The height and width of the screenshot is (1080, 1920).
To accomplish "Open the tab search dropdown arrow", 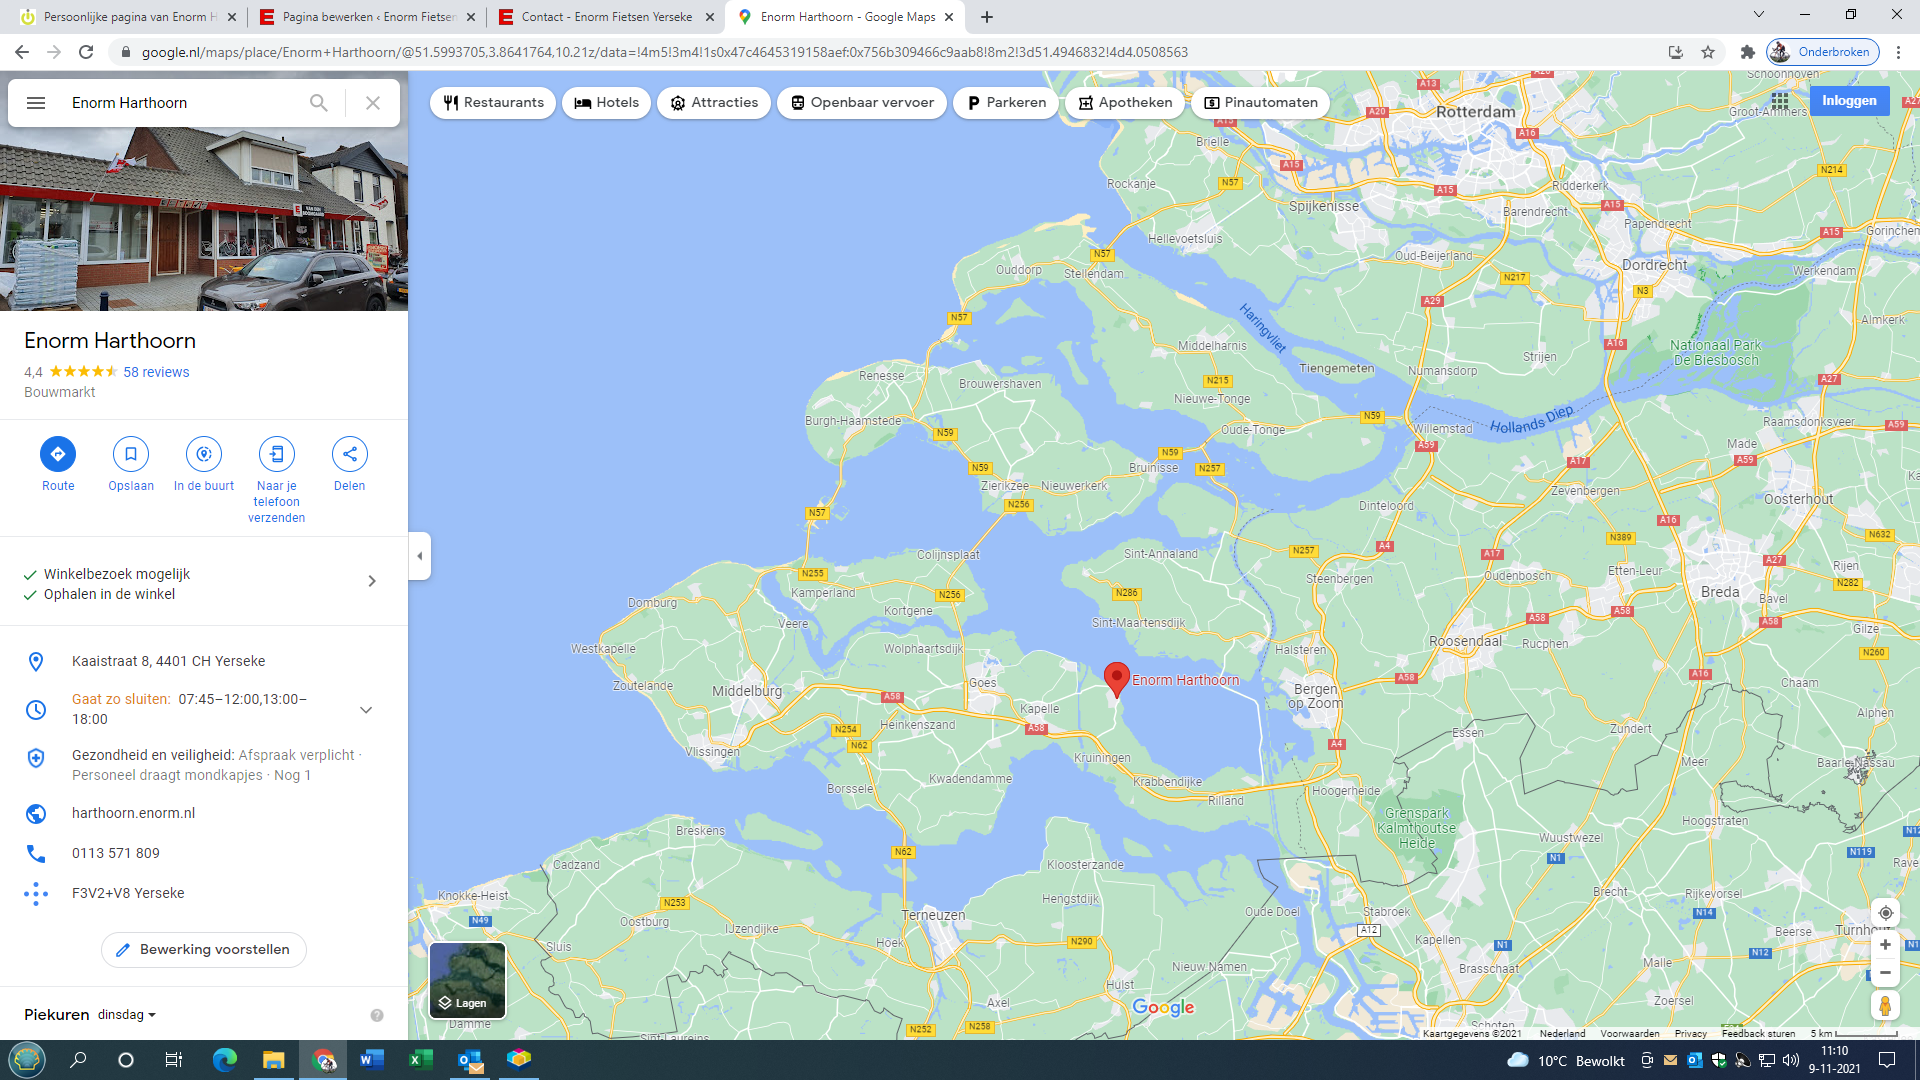I will (x=1759, y=15).
